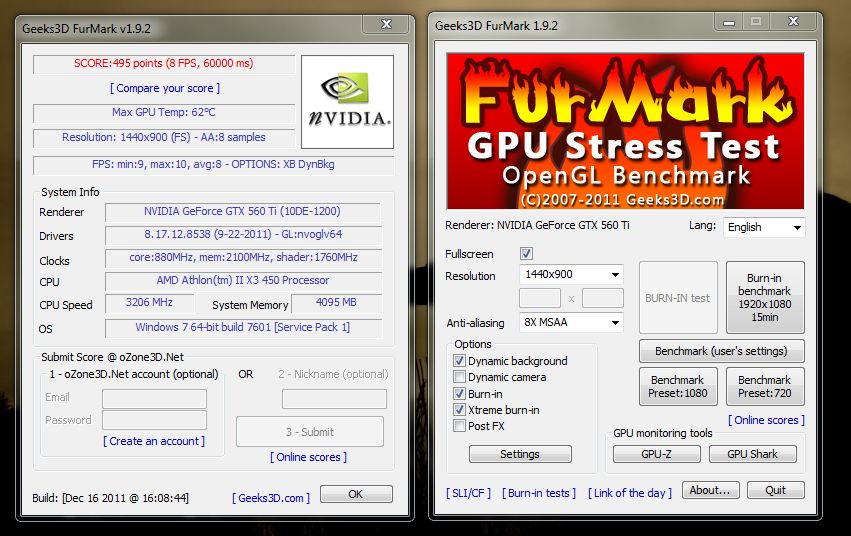This screenshot has width=851, height=536.
Task: Run Benchmark Preset:1080
Action: tap(678, 386)
